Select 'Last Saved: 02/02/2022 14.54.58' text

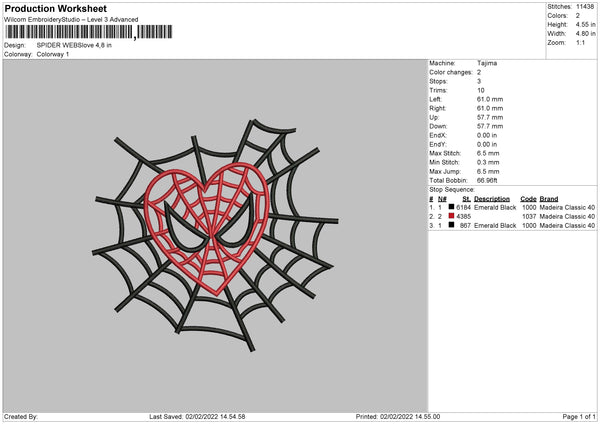(x=197, y=417)
